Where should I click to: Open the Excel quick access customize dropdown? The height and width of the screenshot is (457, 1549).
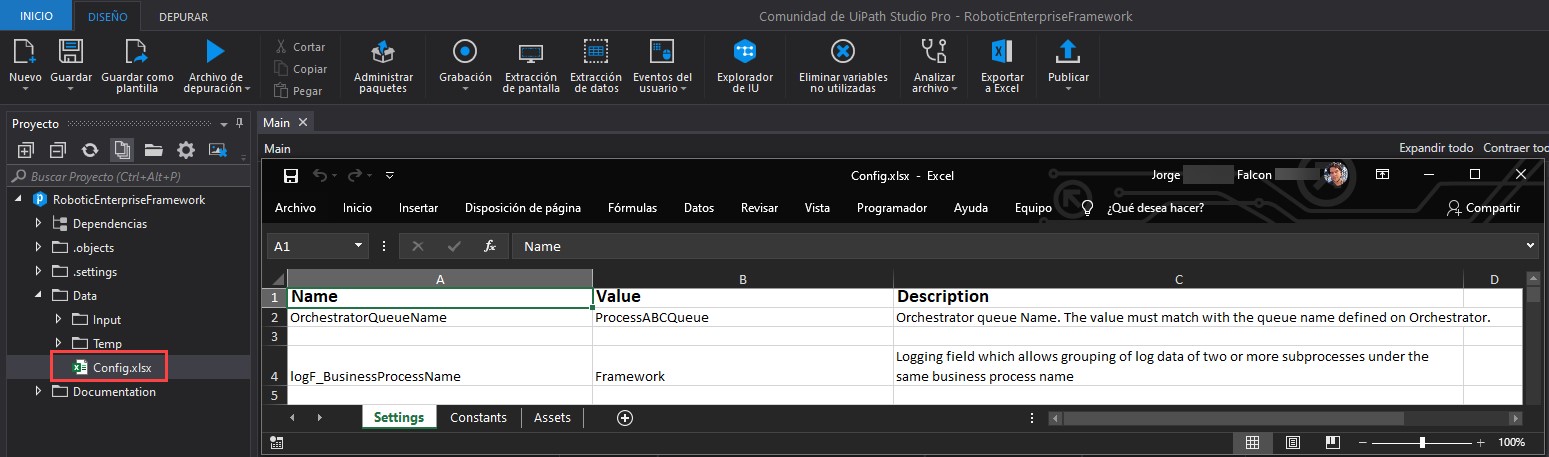coord(390,175)
